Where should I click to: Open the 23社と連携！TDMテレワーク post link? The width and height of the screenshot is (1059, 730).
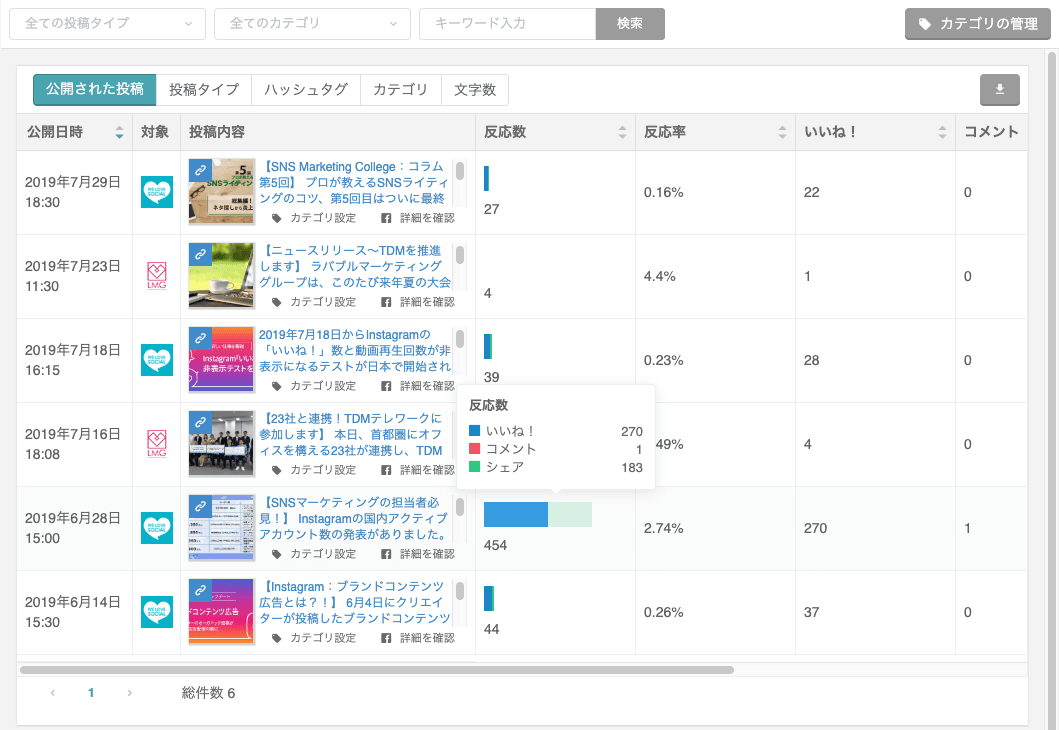(x=351, y=434)
